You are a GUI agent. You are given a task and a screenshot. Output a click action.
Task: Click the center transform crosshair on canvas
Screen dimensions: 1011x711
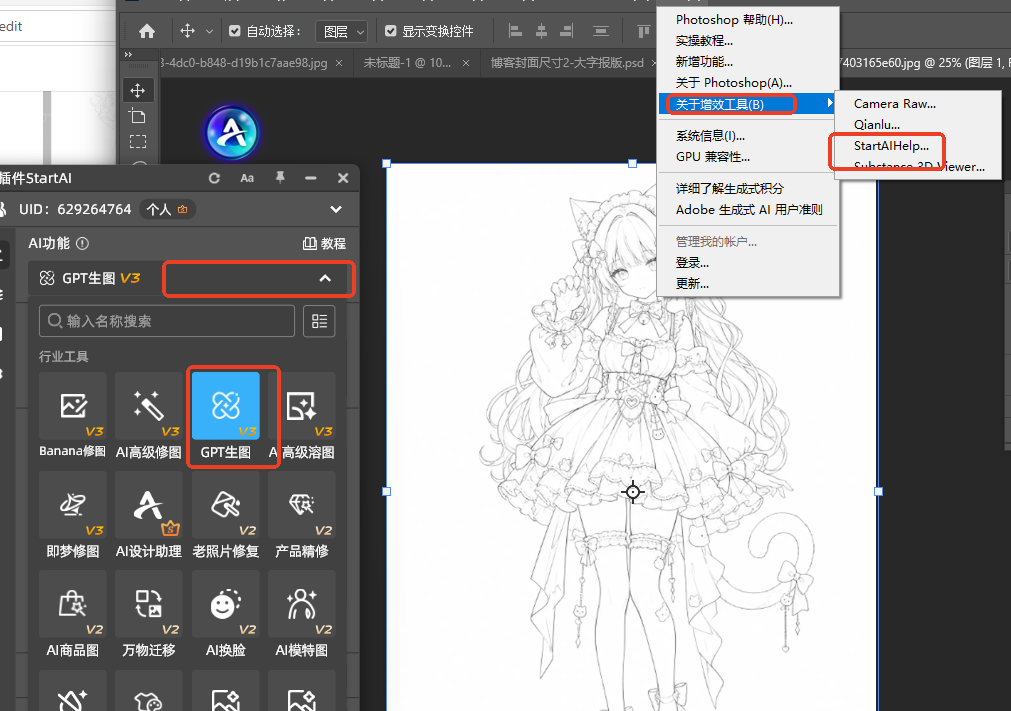(x=633, y=492)
